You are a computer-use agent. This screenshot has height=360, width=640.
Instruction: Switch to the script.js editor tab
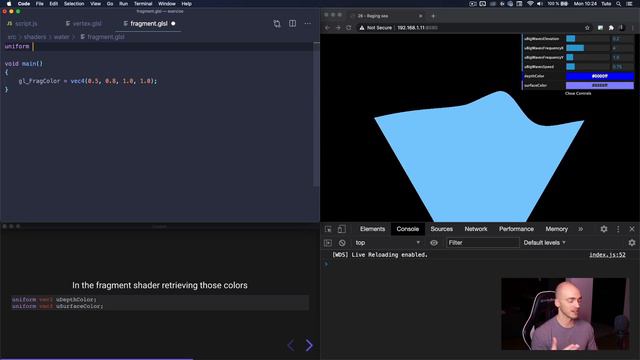(22, 24)
